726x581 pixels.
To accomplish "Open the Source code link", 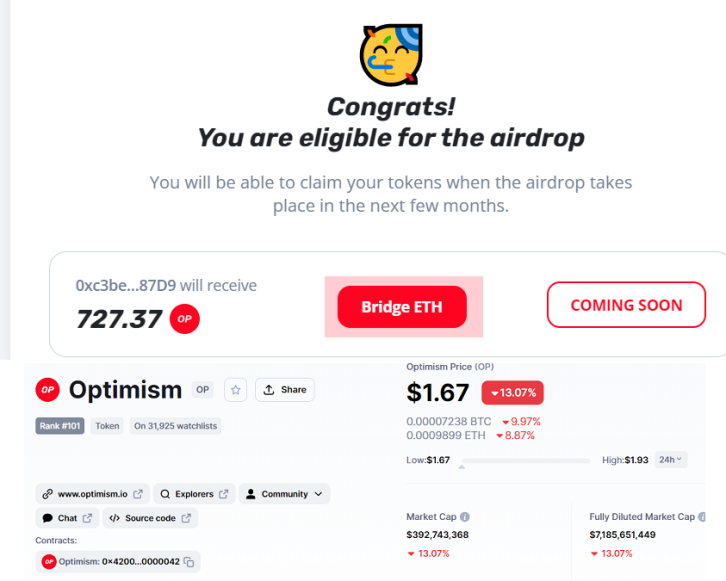I will point(150,518).
